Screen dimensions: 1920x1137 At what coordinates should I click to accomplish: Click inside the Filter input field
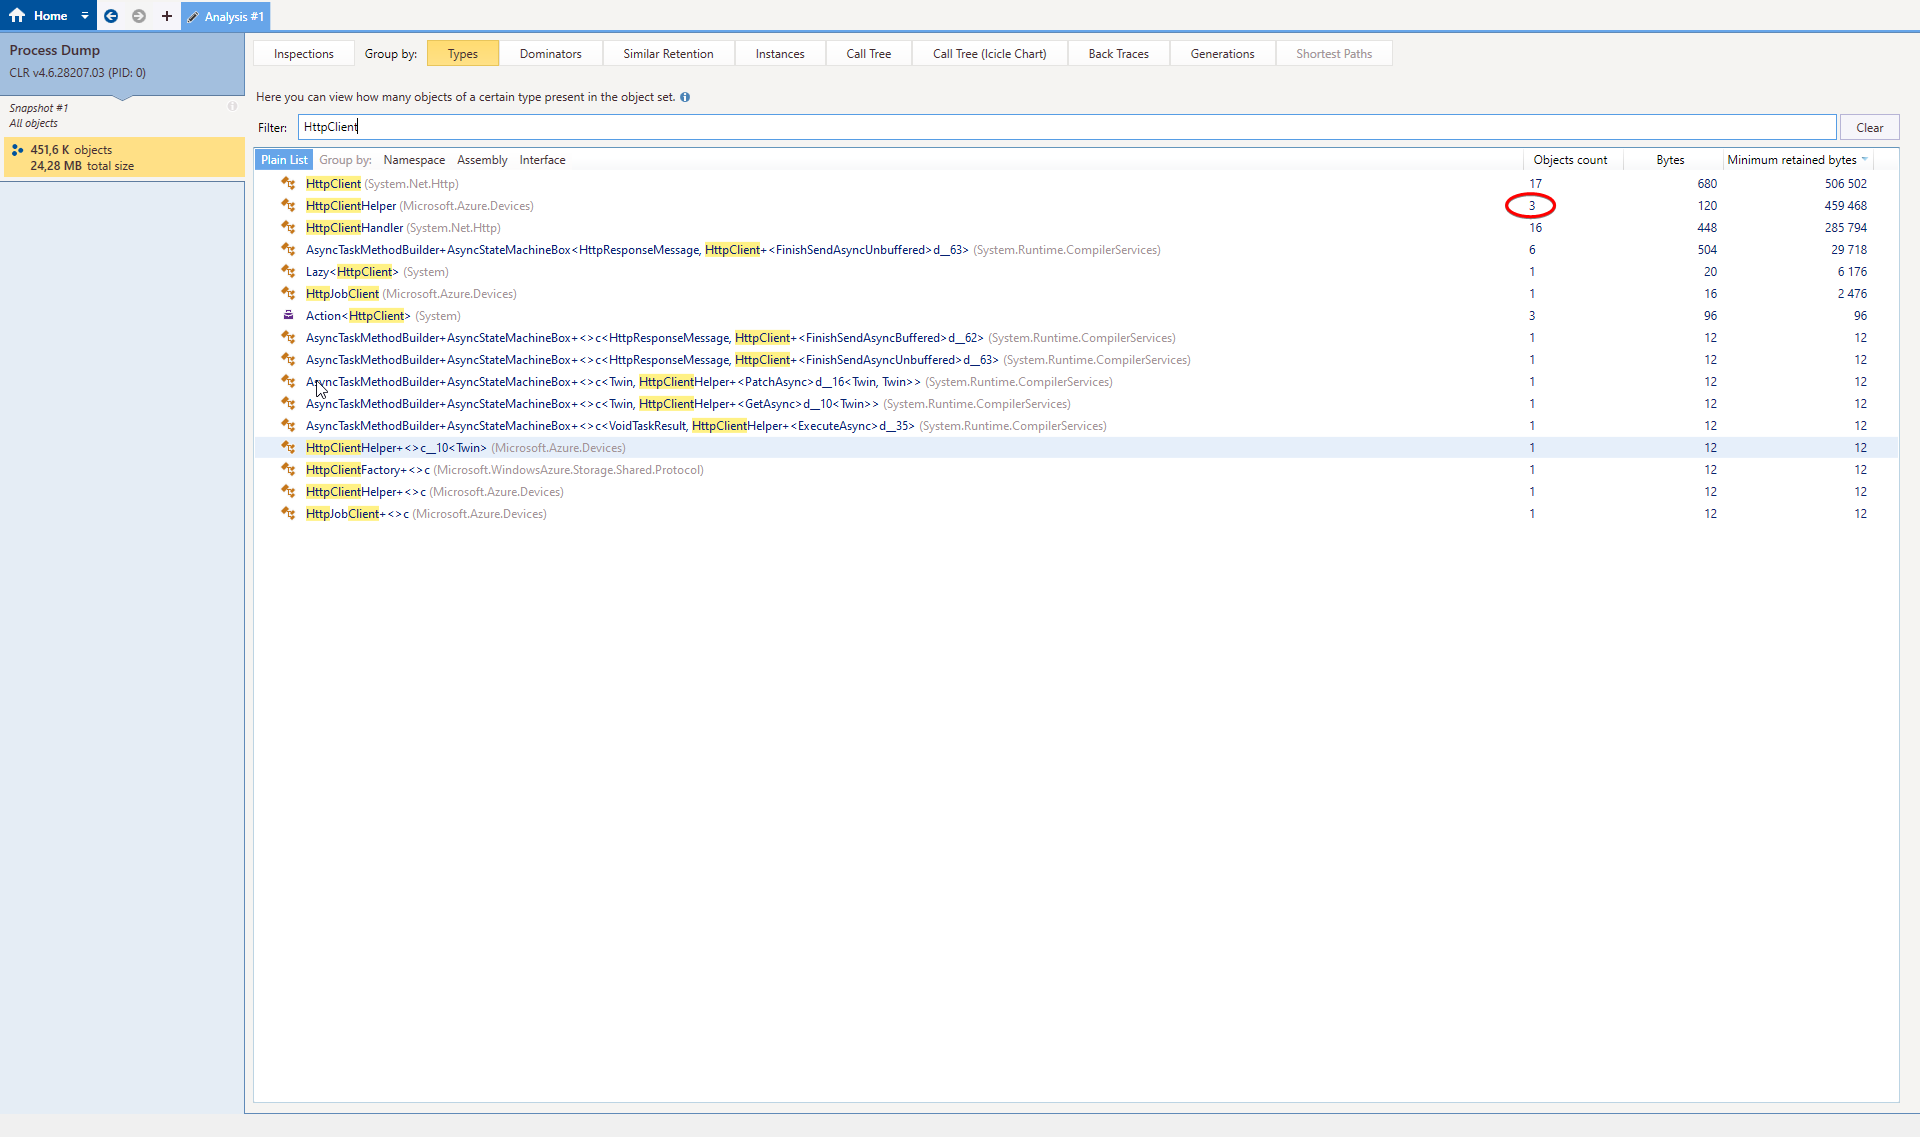tap(900, 127)
